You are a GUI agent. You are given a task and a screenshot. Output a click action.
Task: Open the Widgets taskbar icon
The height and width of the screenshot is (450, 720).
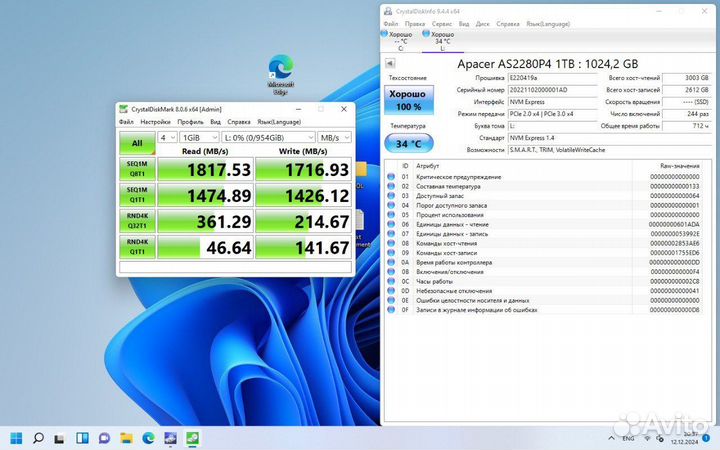click(x=82, y=438)
